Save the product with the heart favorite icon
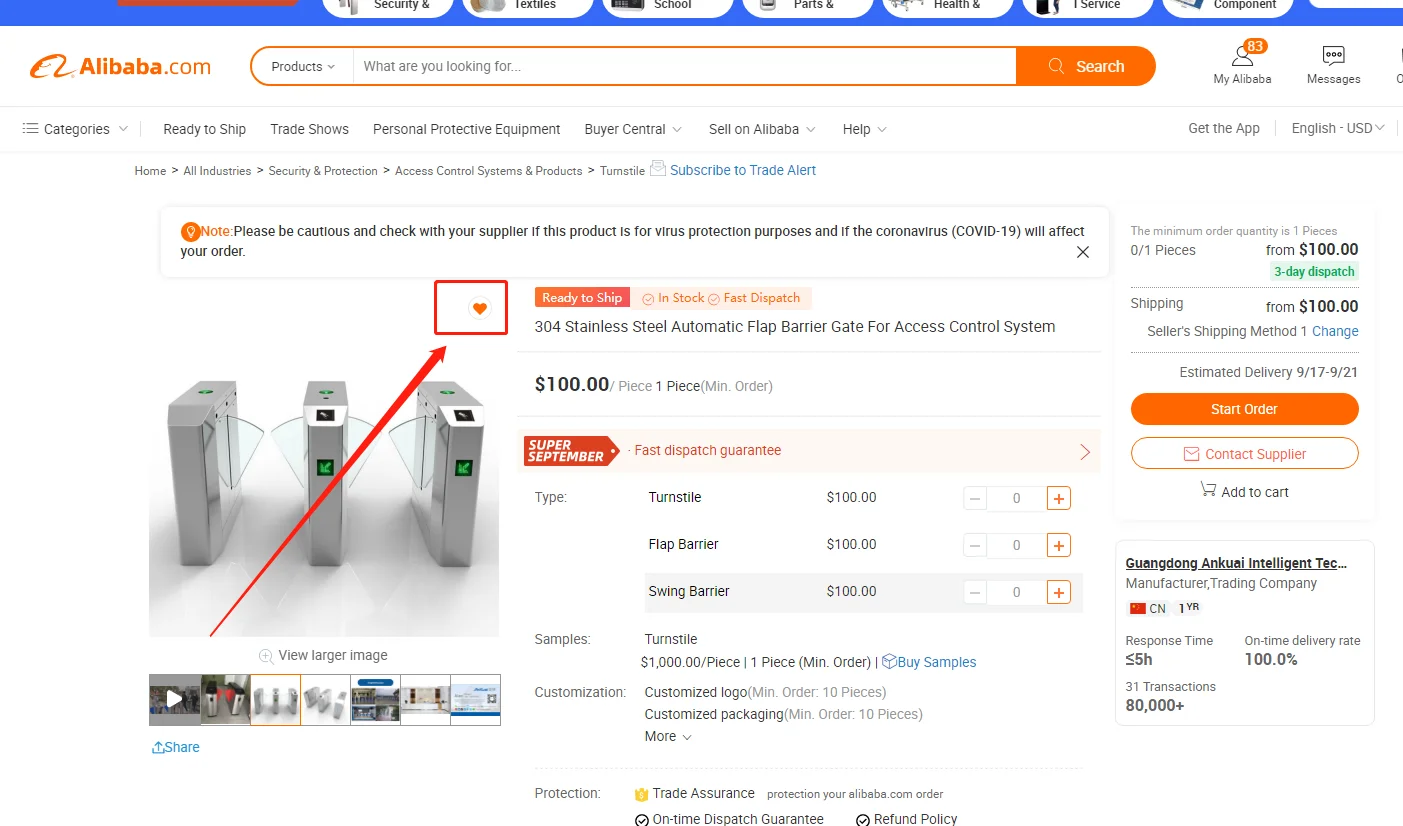 point(480,308)
